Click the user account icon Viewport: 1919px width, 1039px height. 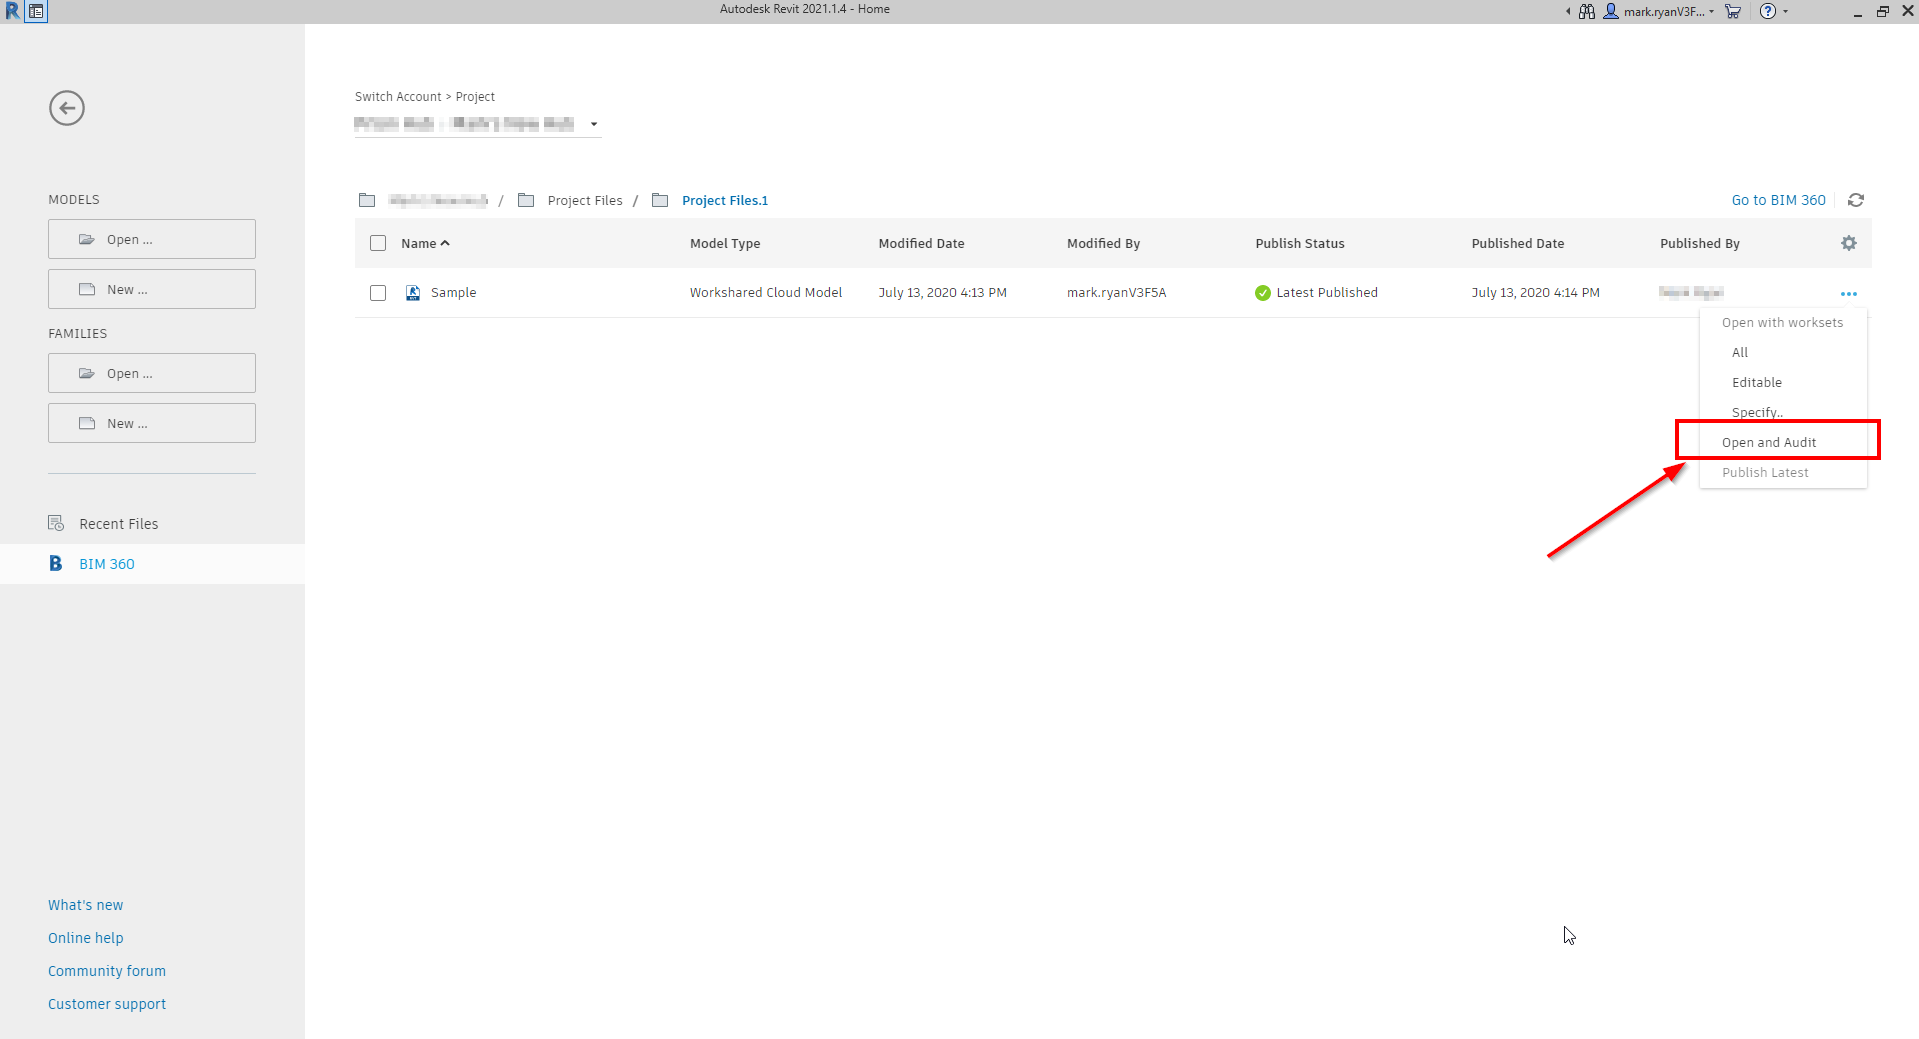[1611, 11]
